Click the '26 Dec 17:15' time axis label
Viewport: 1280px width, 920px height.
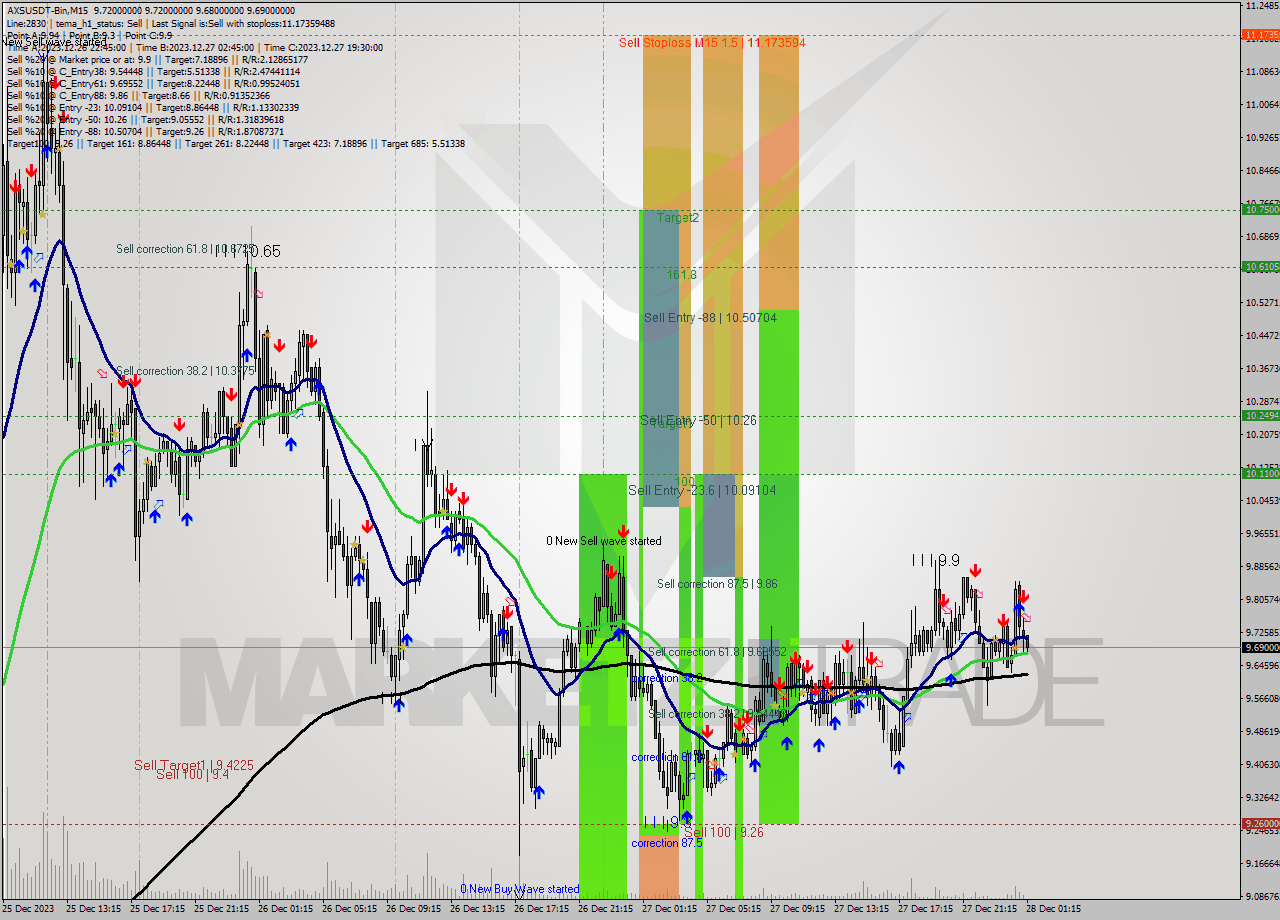tap(541, 909)
